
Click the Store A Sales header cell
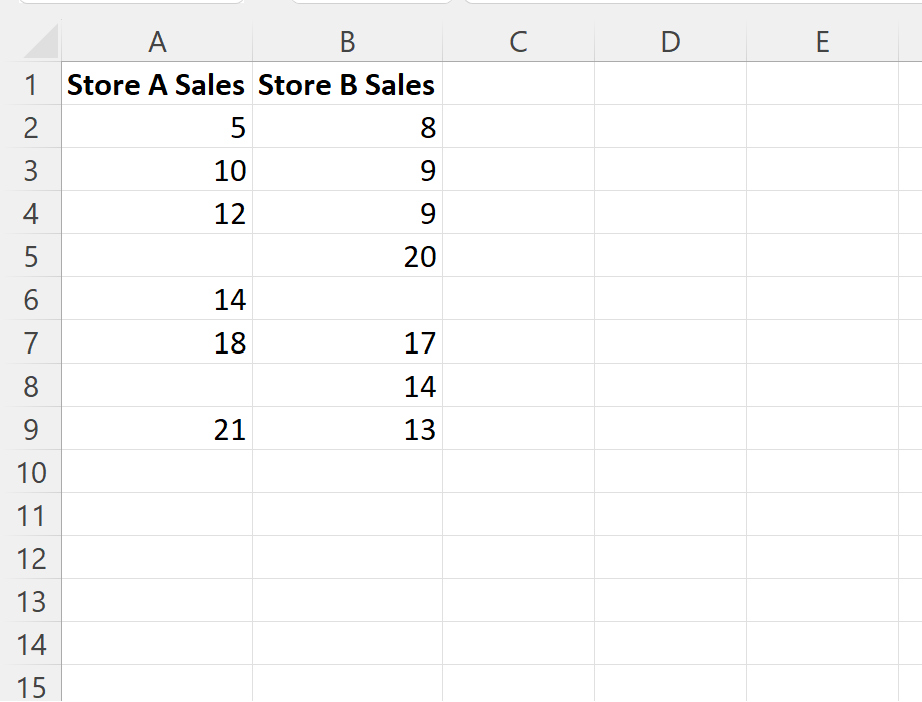(x=157, y=83)
